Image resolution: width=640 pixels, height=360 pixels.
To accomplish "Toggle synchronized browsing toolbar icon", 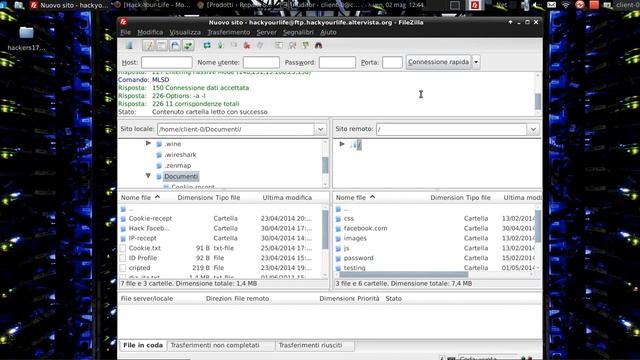I will (305, 45).
